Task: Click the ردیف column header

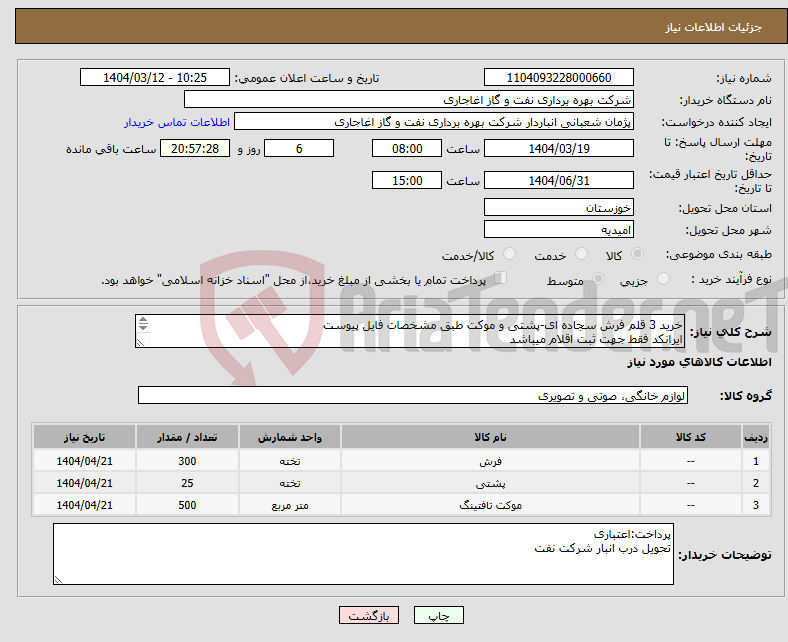Action: (x=755, y=437)
